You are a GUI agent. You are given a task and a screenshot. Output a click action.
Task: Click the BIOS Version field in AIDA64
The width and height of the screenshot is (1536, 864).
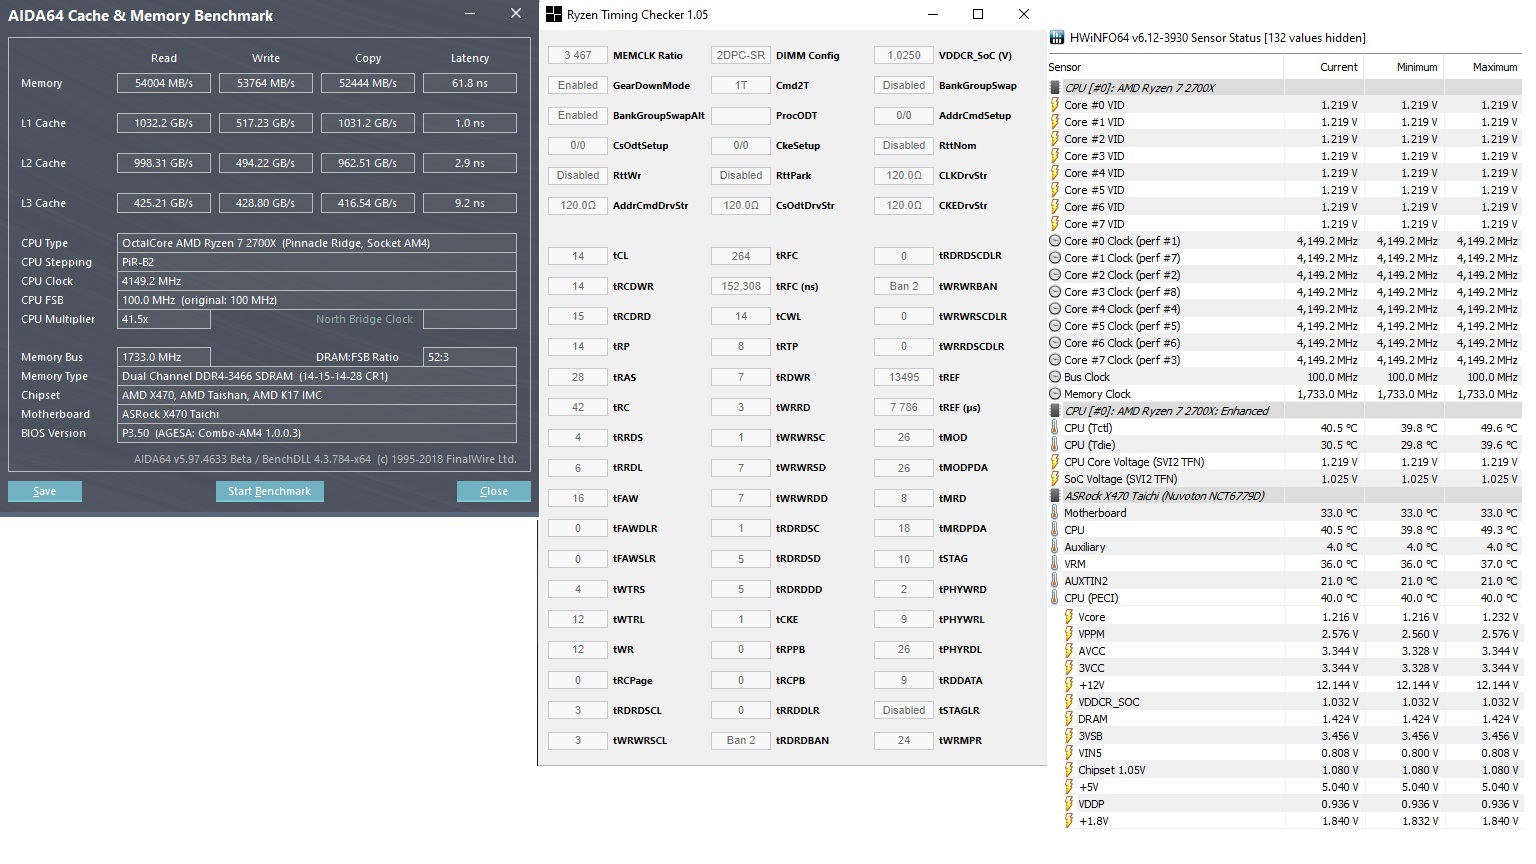pos(317,433)
